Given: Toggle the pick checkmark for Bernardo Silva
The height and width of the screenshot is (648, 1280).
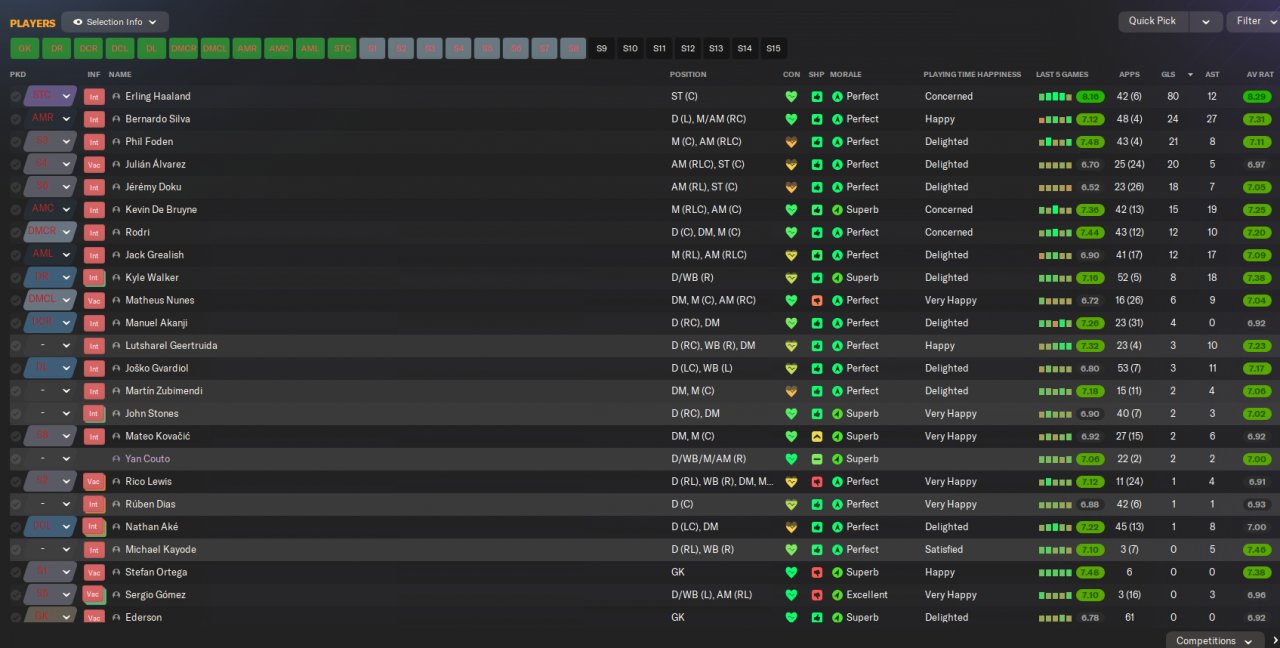Looking at the screenshot, I should (x=15, y=119).
